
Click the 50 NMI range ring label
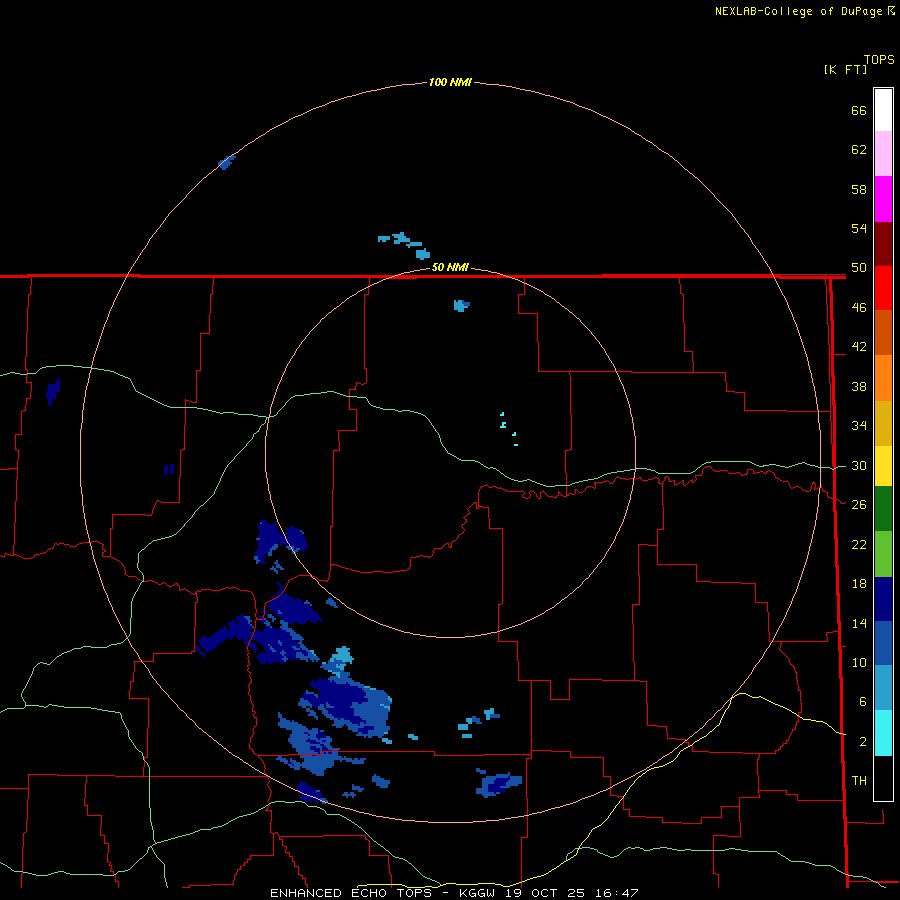click(450, 267)
